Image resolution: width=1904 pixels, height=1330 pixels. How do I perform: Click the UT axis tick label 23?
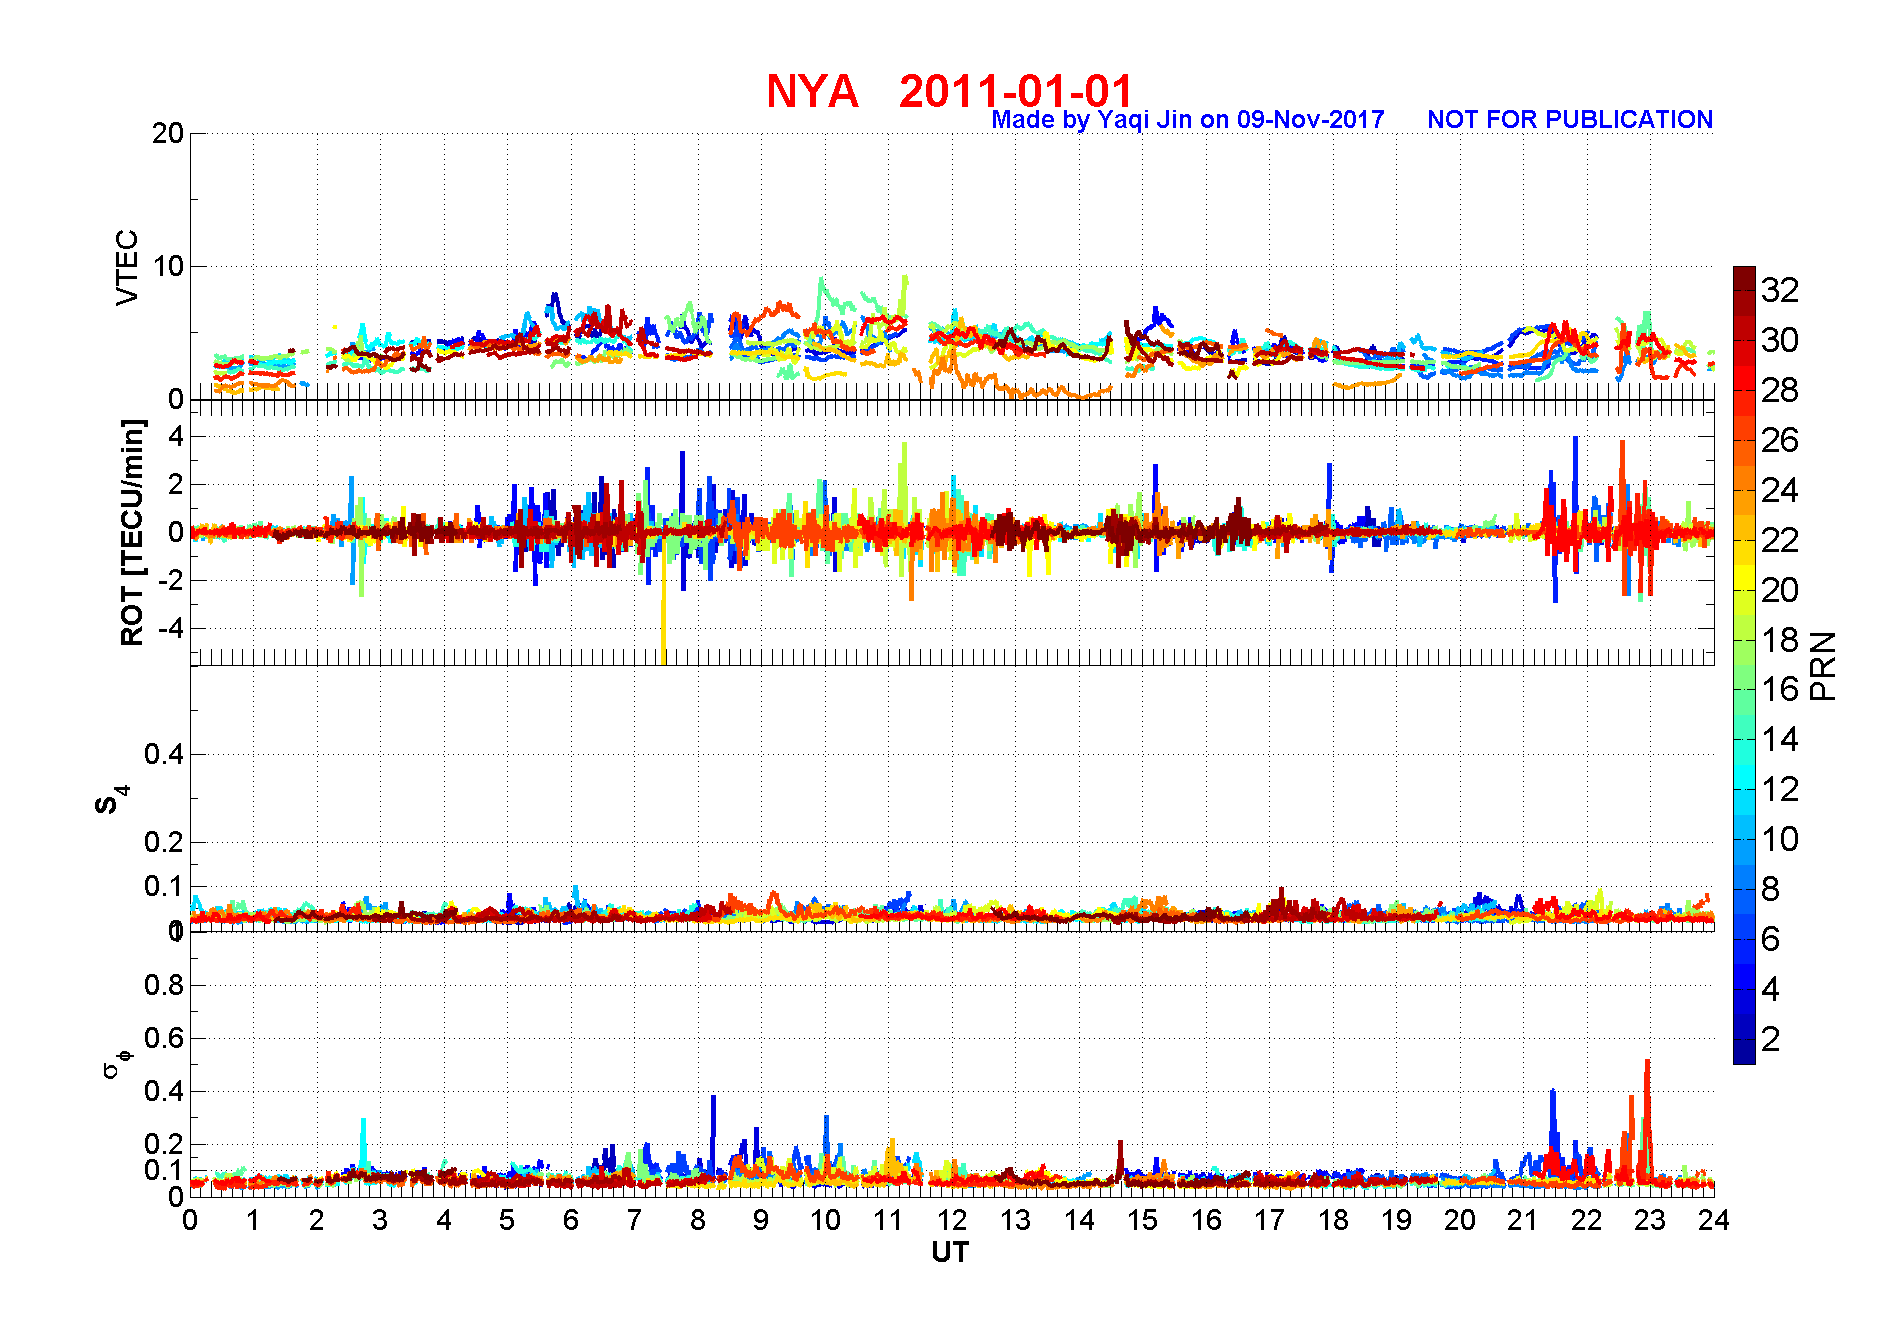(x=1650, y=1220)
